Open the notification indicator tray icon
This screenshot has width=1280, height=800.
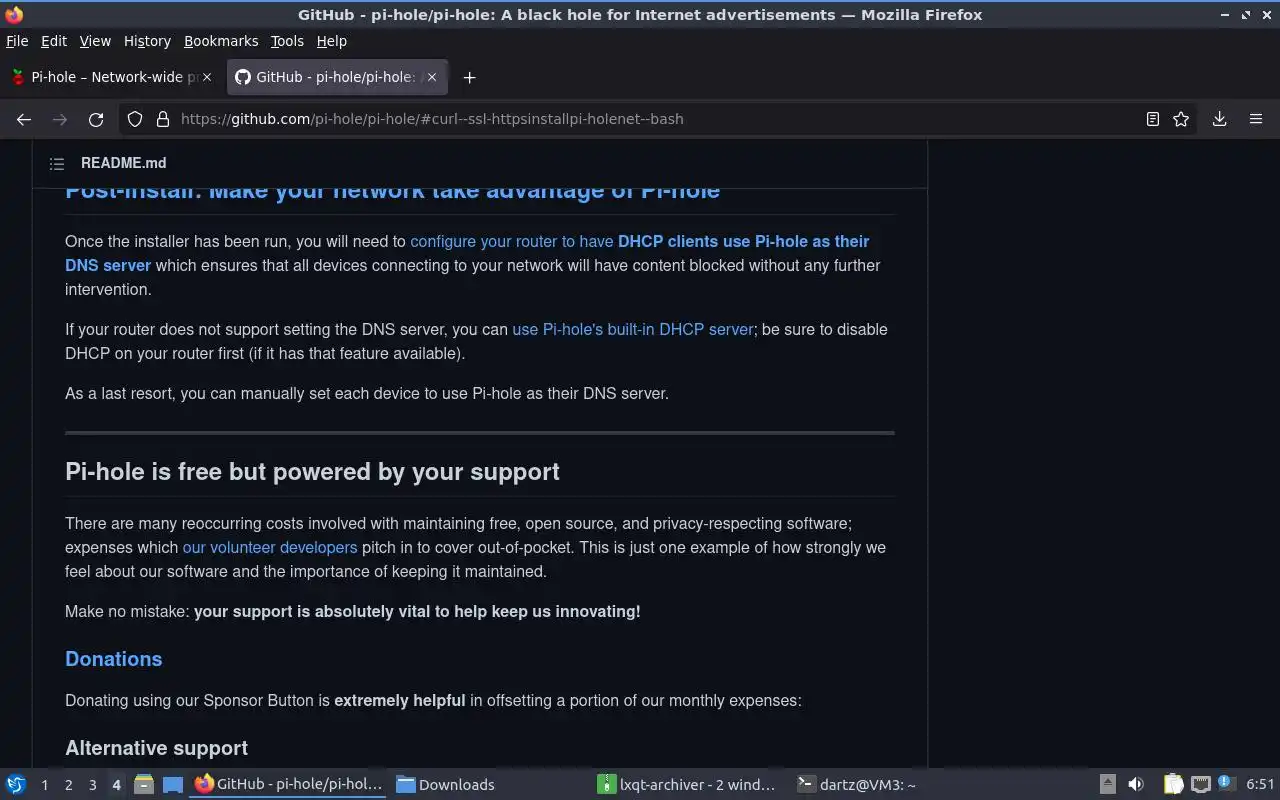(1225, 784)
